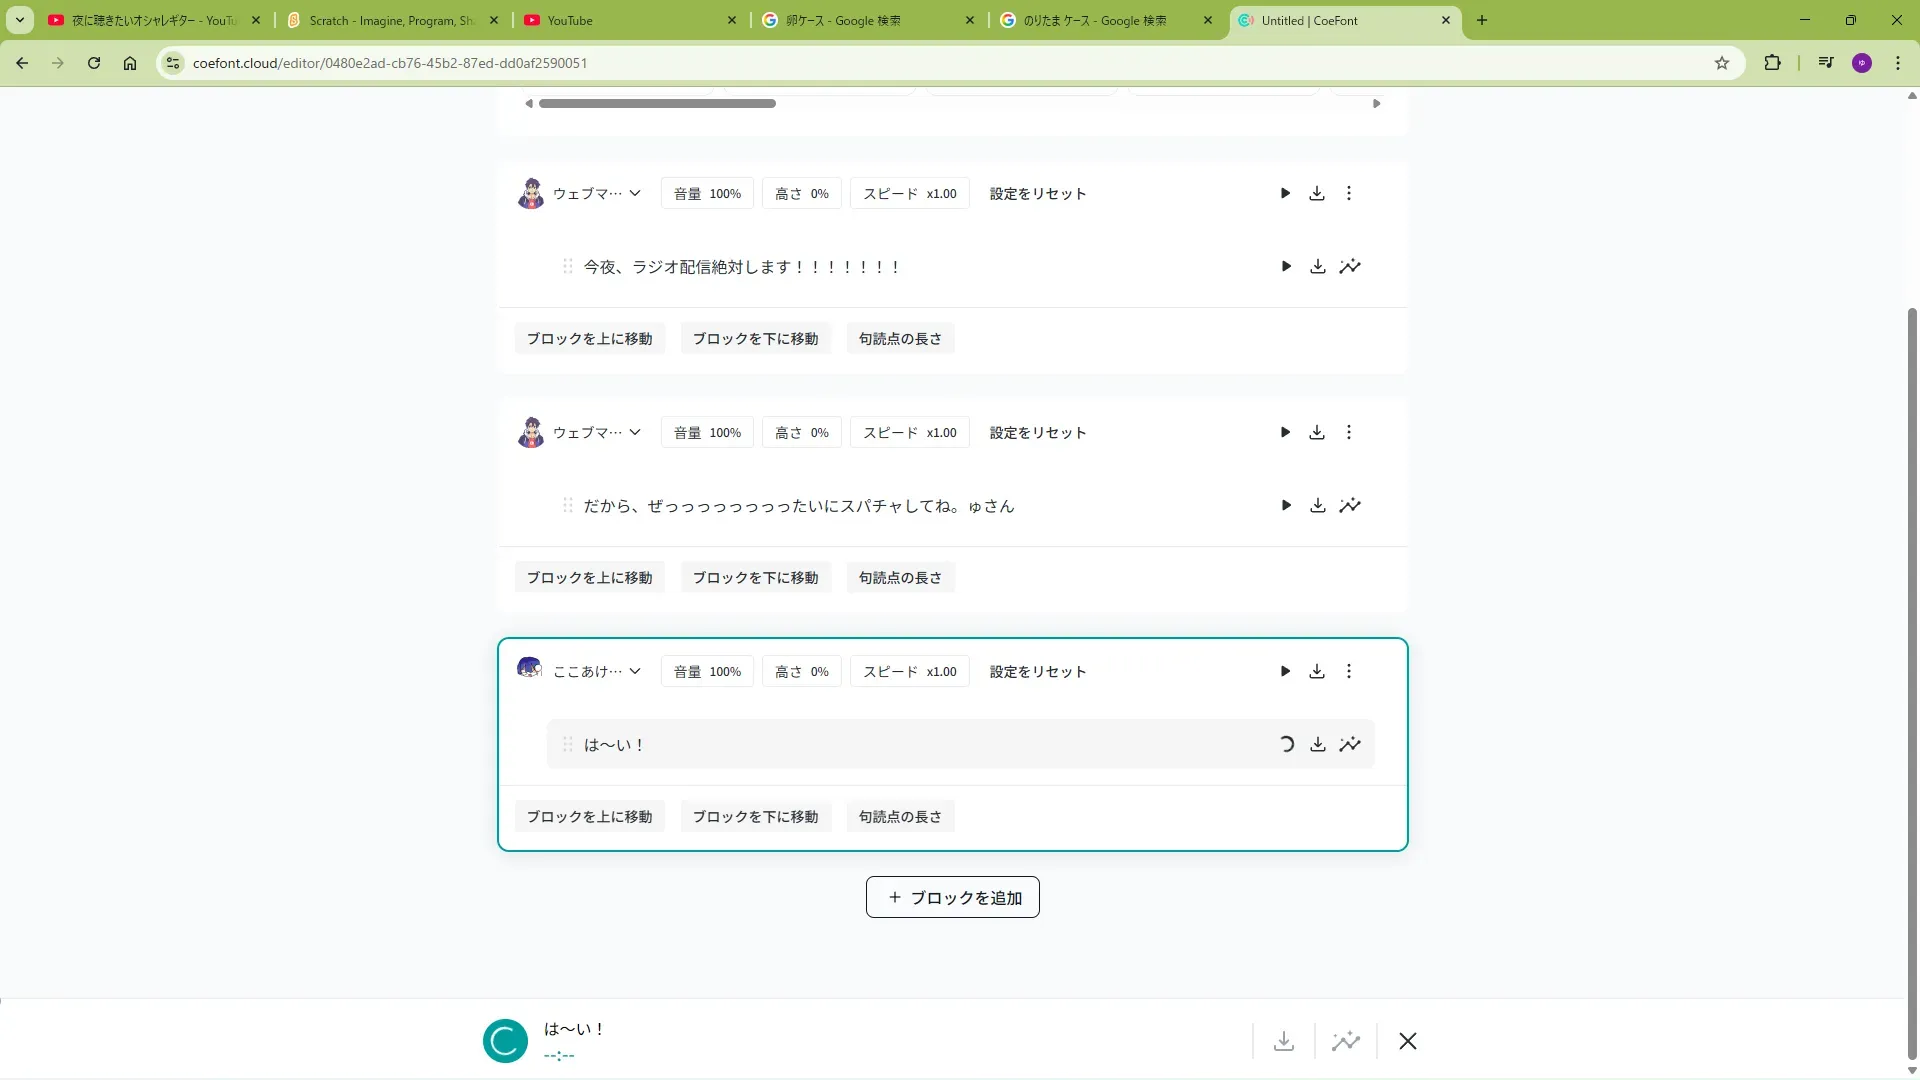Click ブロックを追加 button

point(952,897)
